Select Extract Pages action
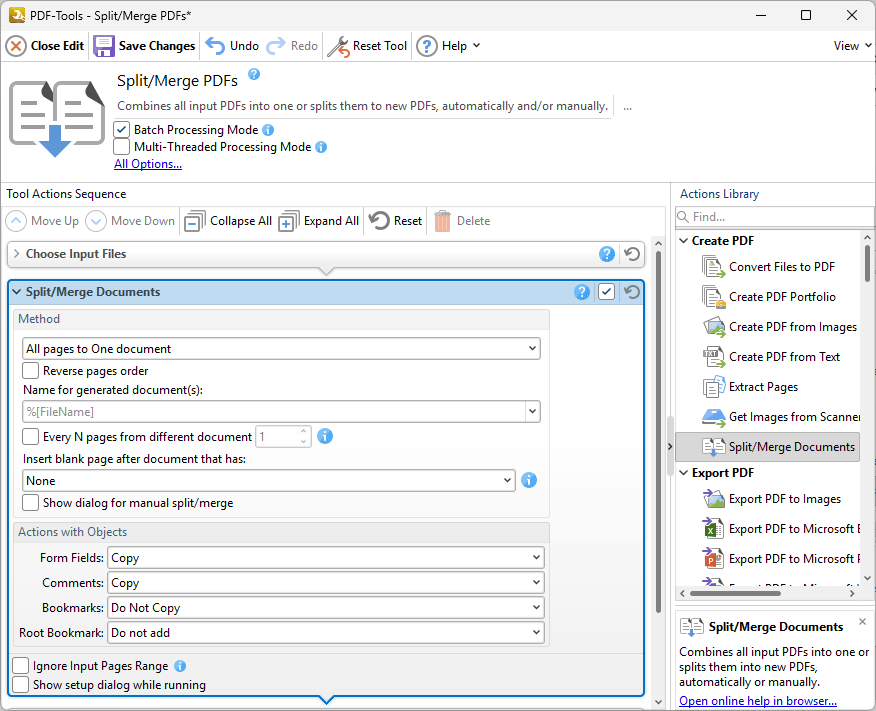The height and width of the screenshot is (711, 876). click(750, 387)
